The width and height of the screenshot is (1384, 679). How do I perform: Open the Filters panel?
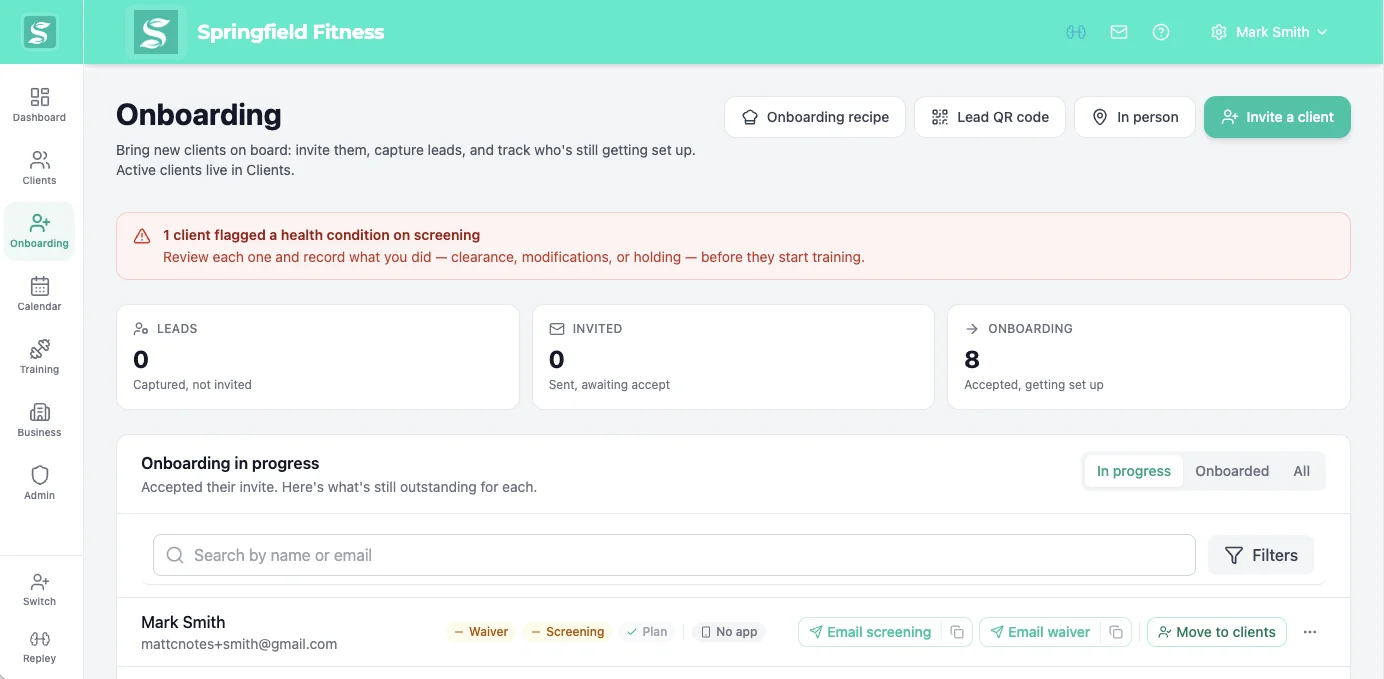1261,555
